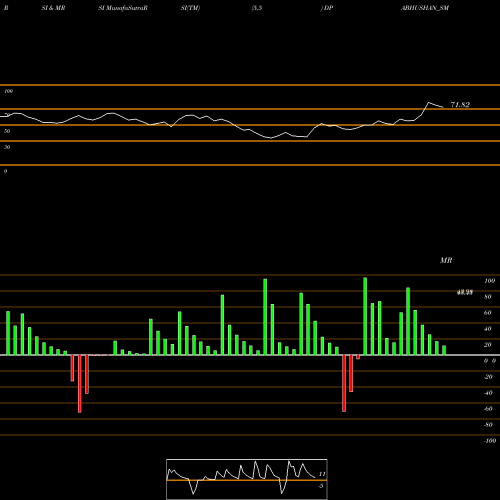Click the 30 label on RSI axis

(7, 147)
